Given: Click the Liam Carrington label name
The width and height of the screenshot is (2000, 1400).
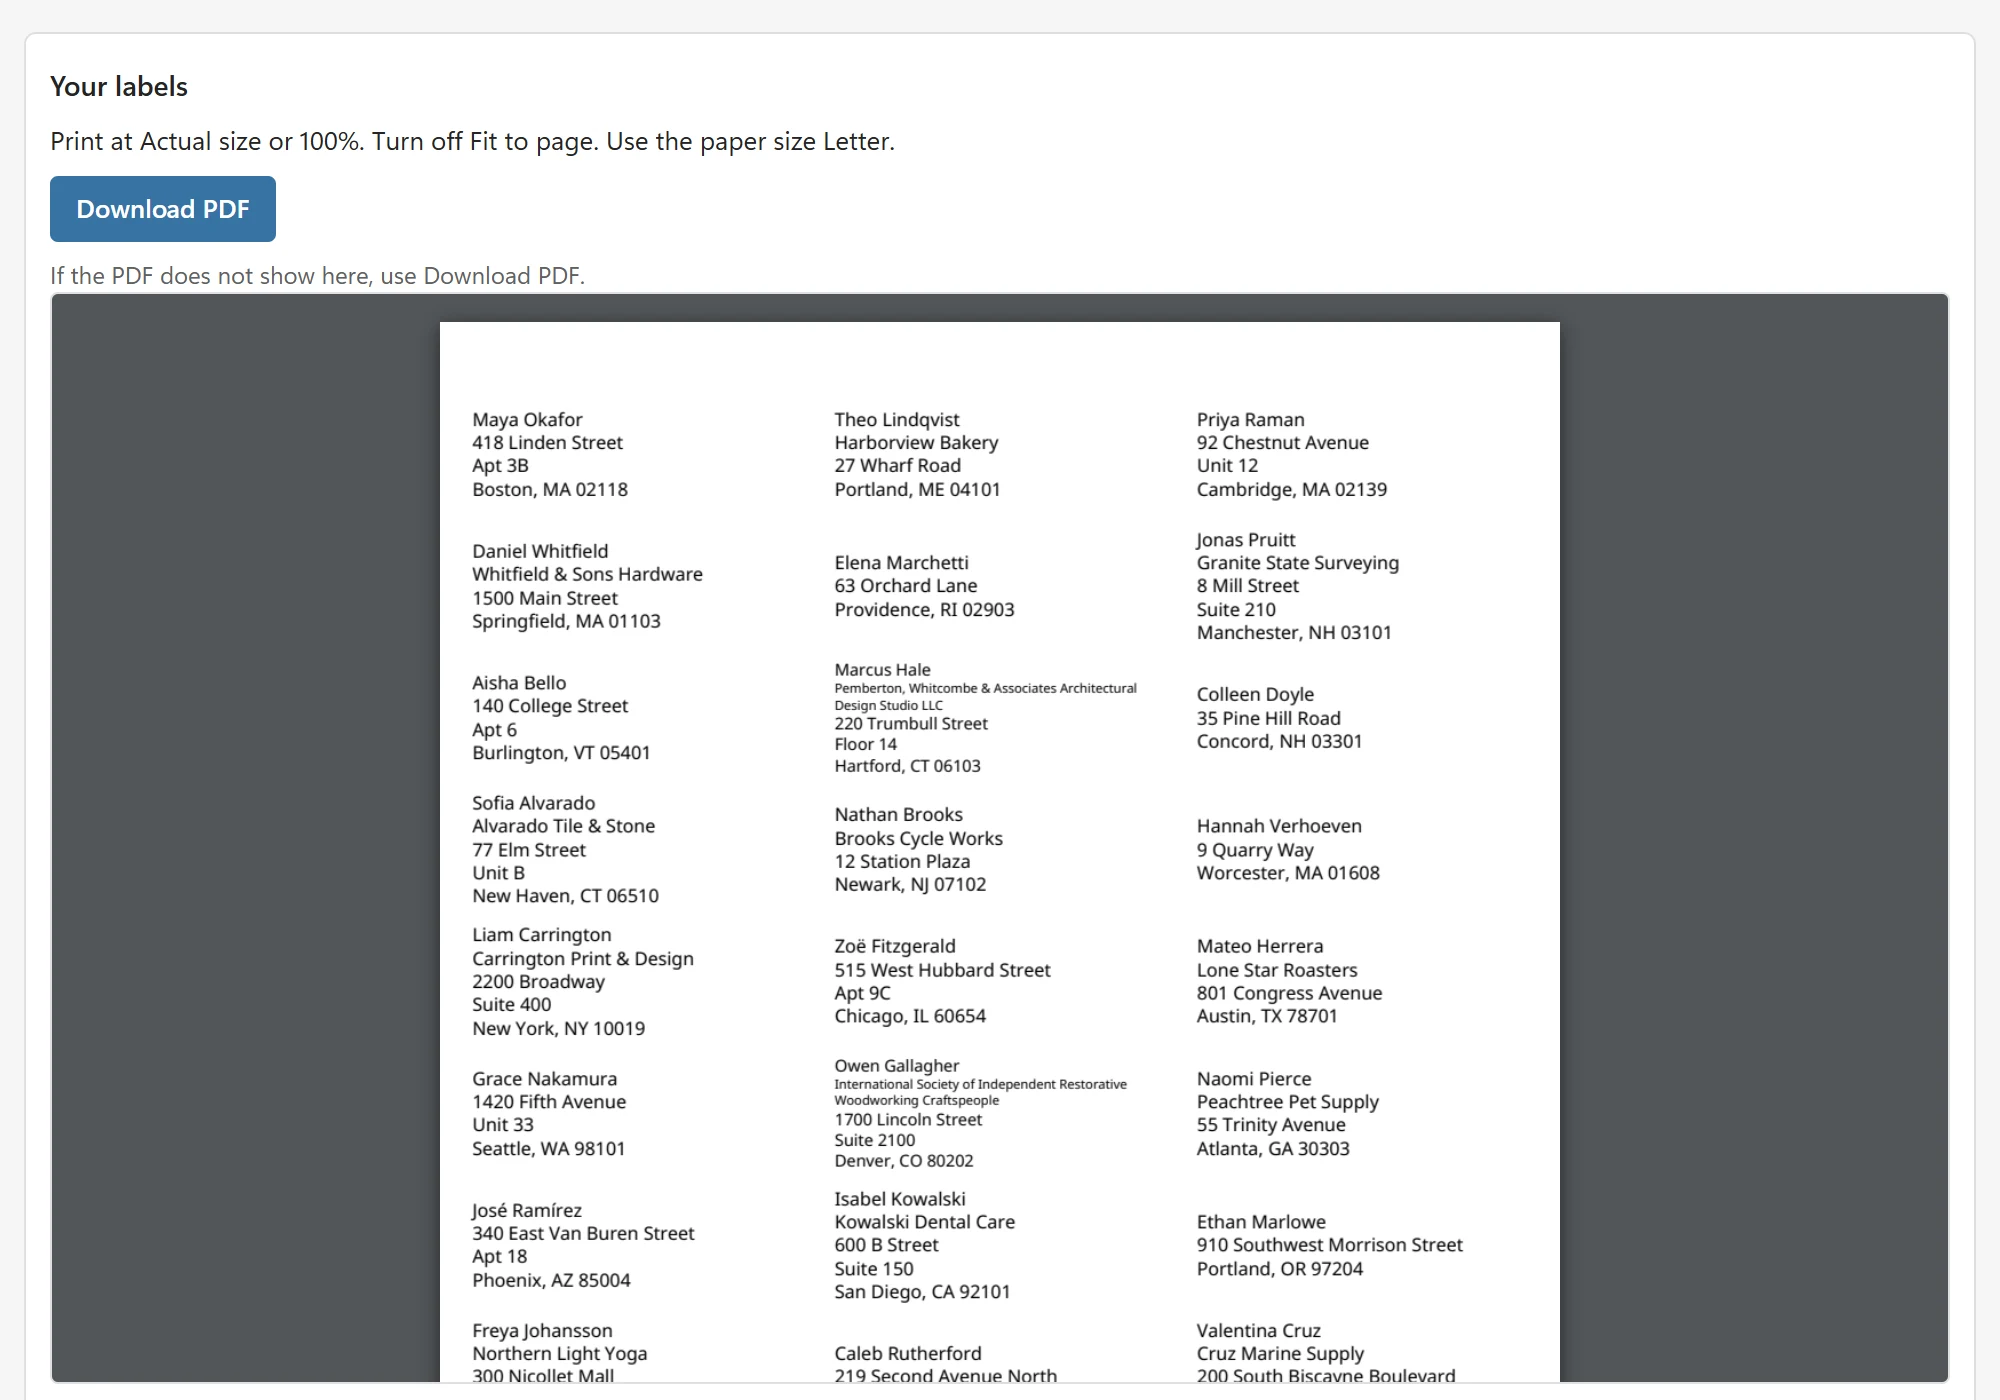Looking at the screenshot, I should pos(541,935).
